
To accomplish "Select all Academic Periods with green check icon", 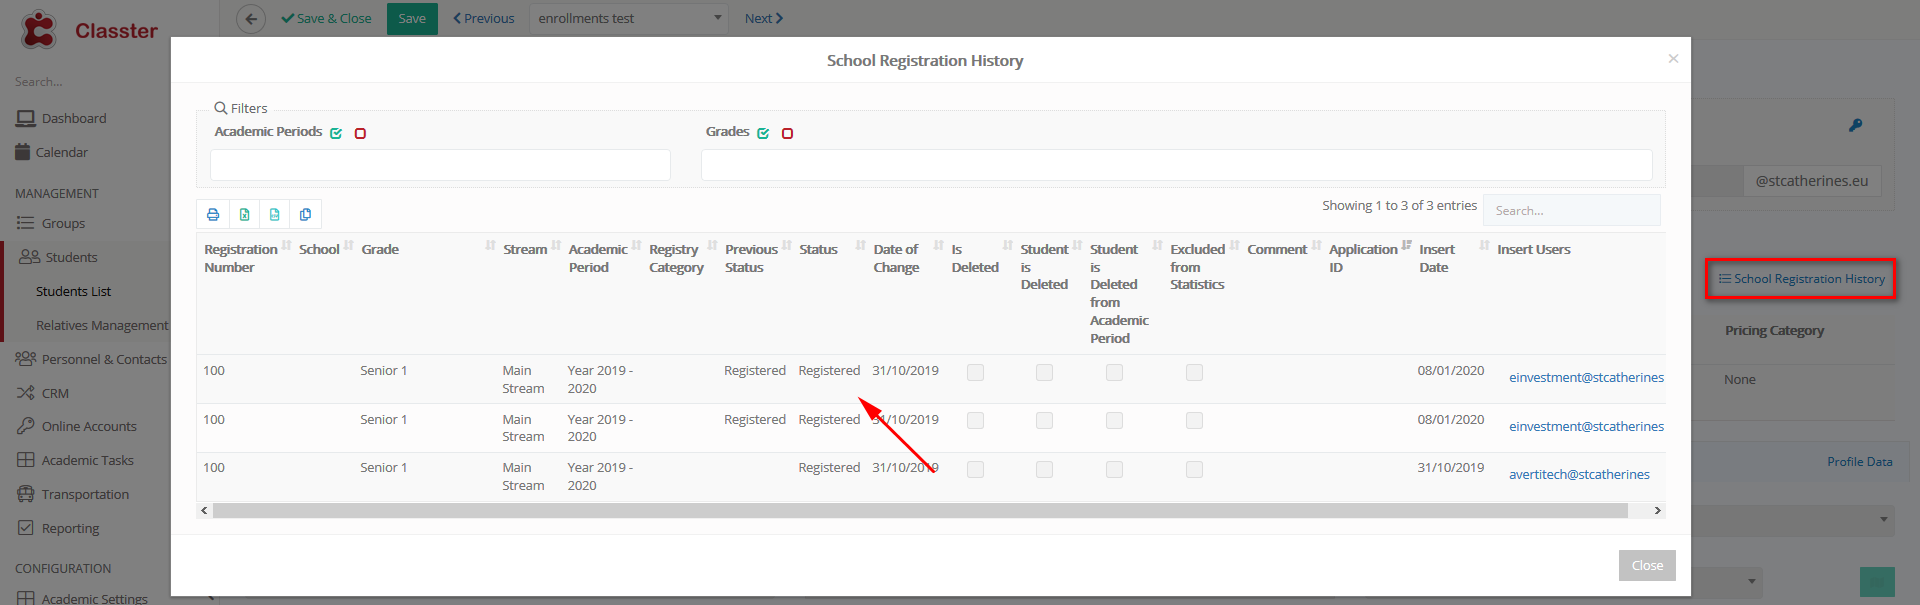I will pos(336,133).
